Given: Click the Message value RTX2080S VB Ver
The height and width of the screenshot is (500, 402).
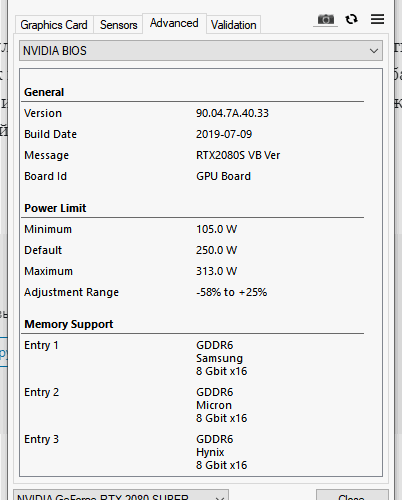Looking at the screenshot, I should [x=238, y=155].
